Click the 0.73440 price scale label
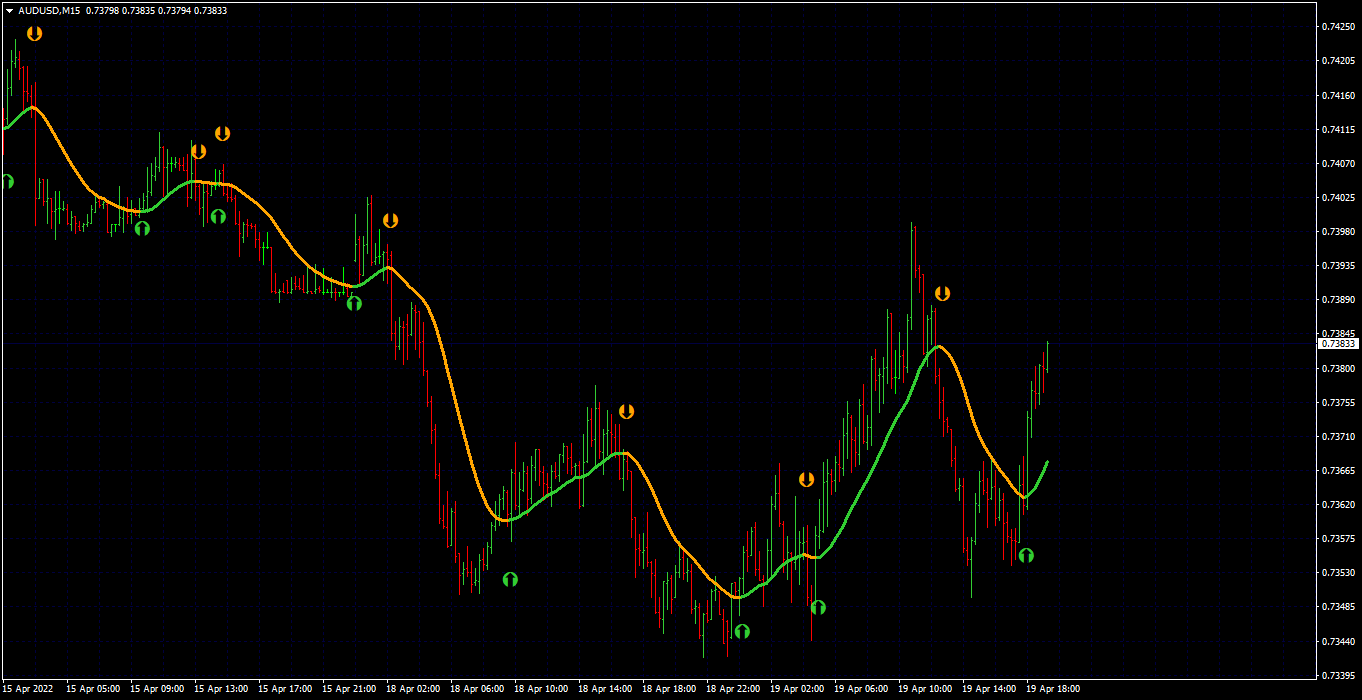Image resolution: width=1362 pixels, height=700 pixels. tap(1338, 641)
